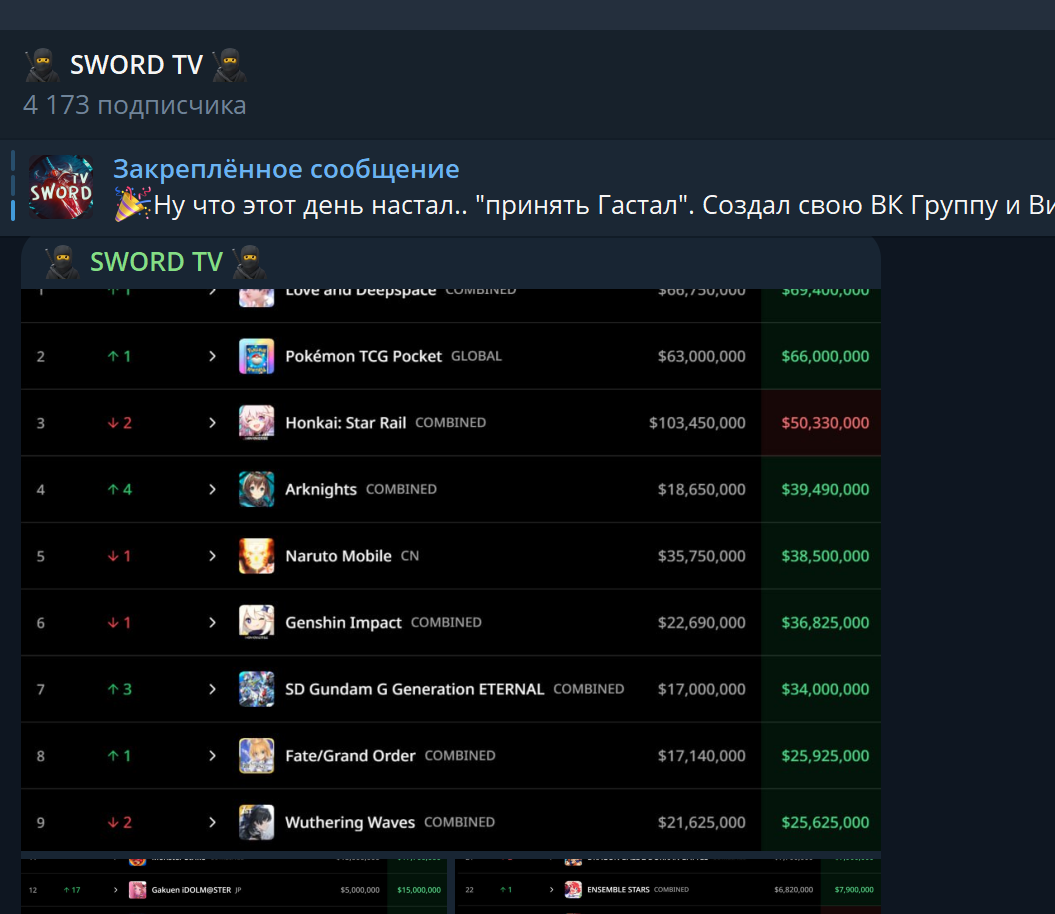The image size is (1055, 914).
Task: Click the rank up 4 indicator for Arknights
Action: coord(120,489)
